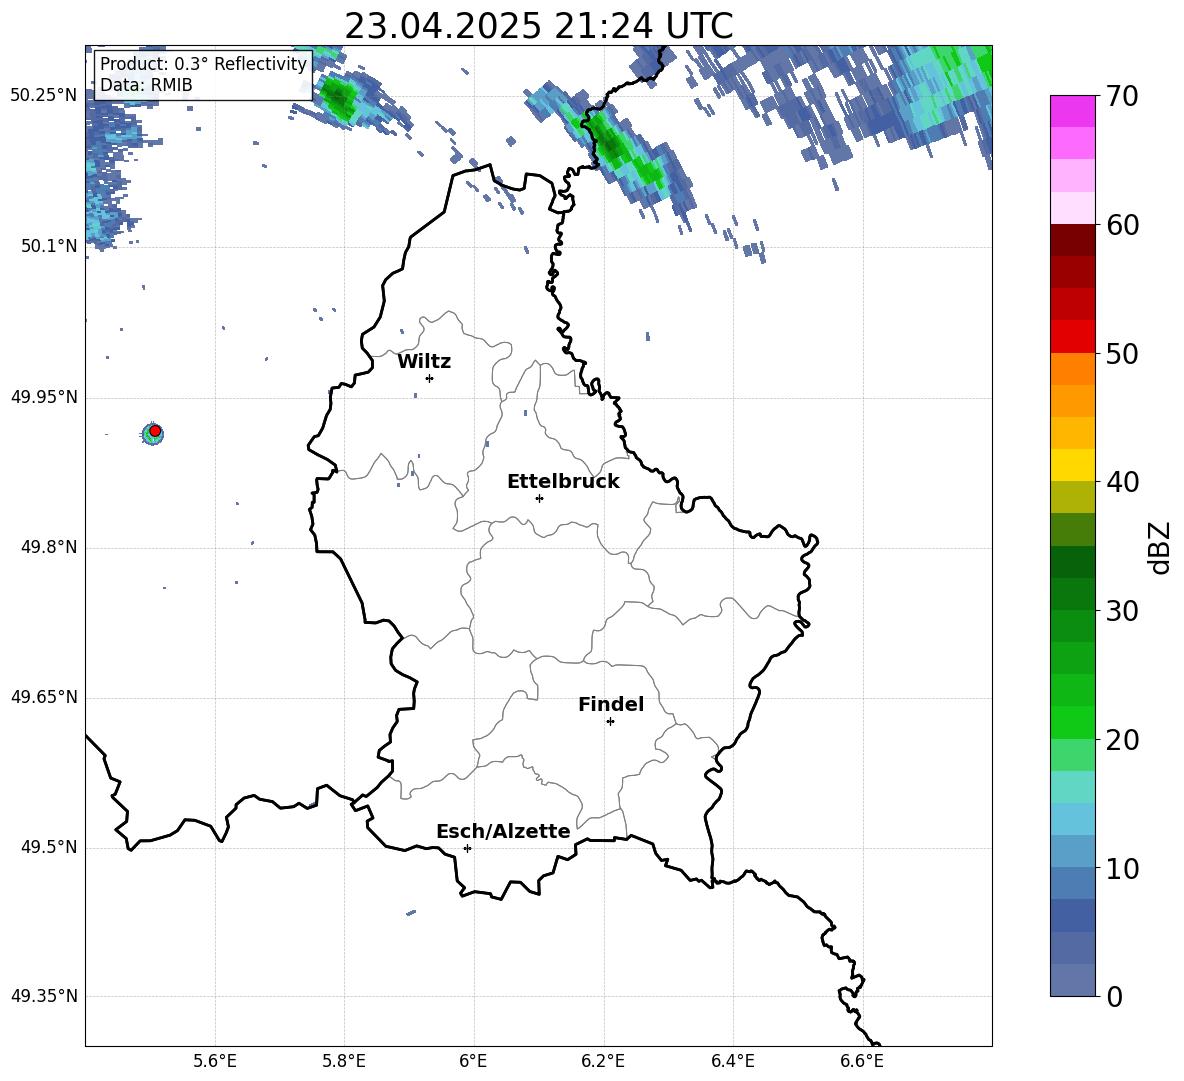
Task: Click the red dot marker on the map
Action: [x=155, y=430]
